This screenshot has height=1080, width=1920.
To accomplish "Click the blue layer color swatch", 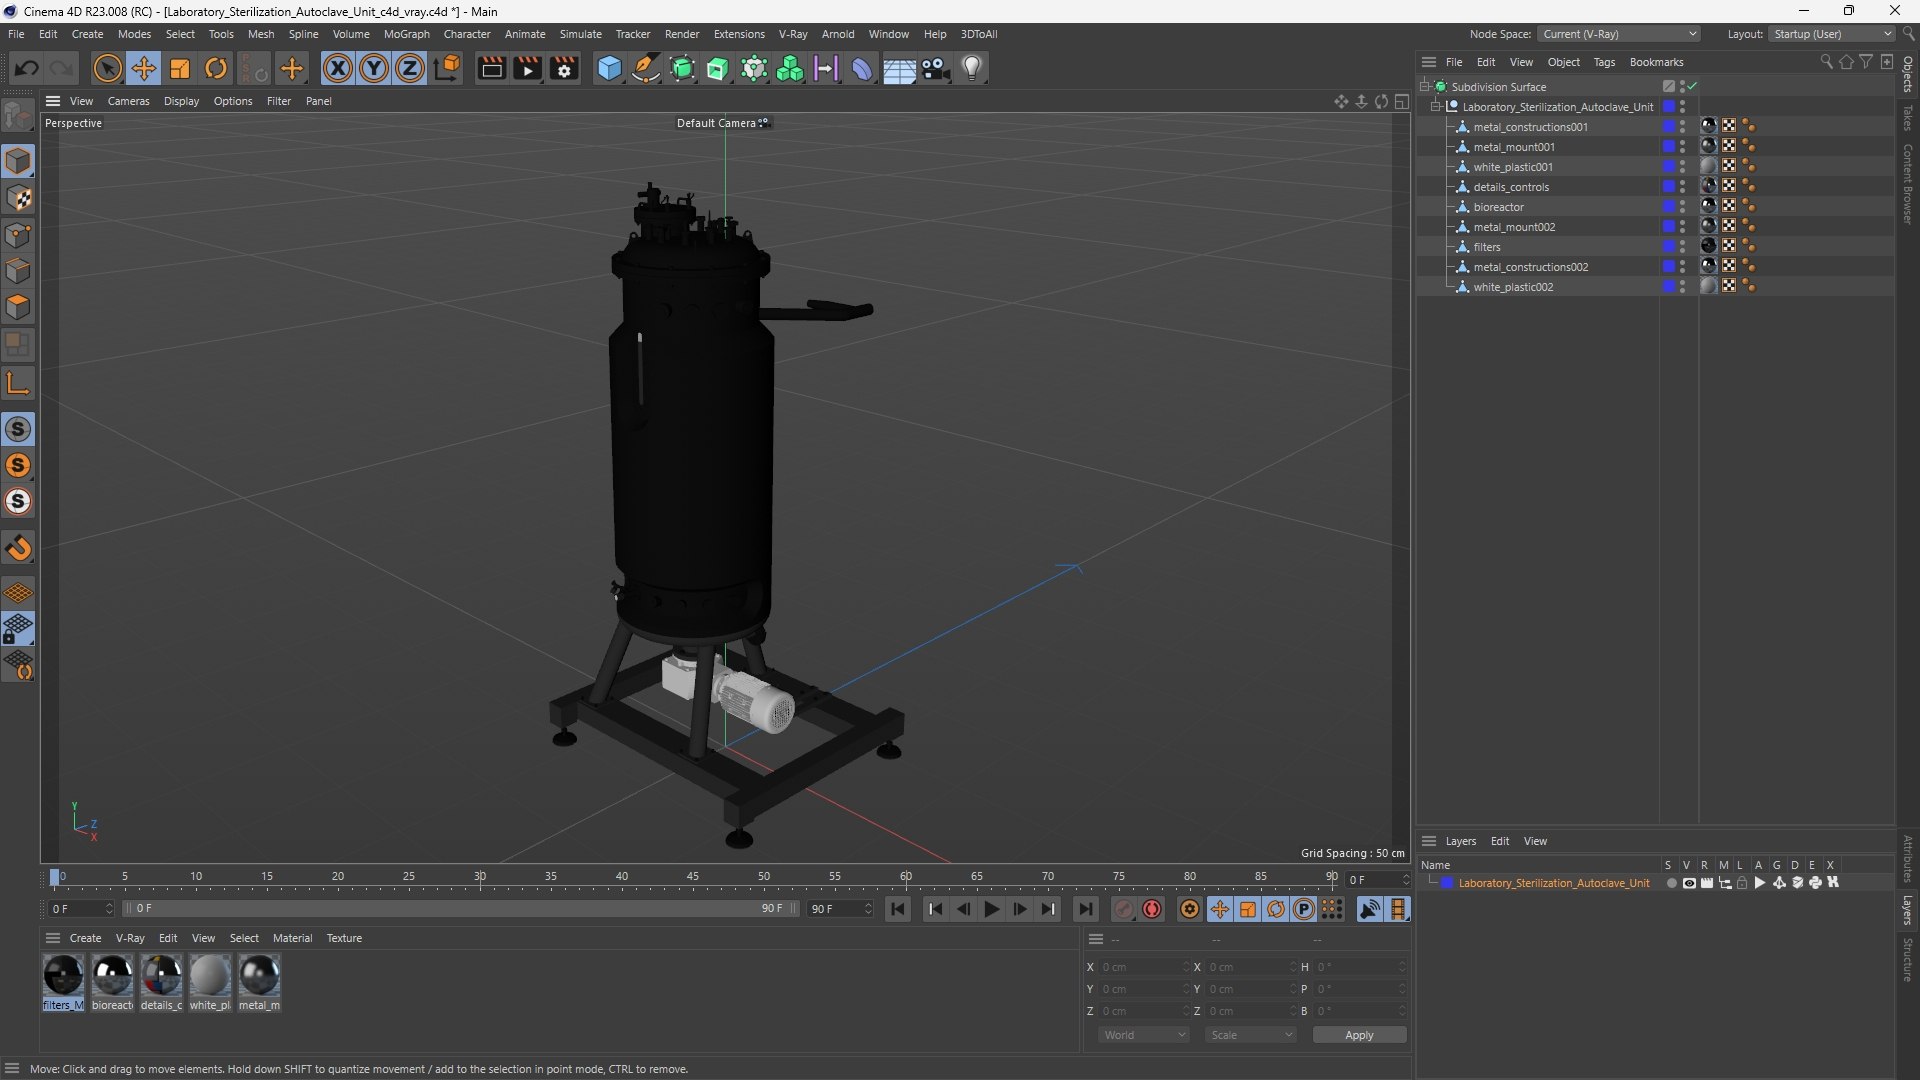I will coord(1447,883).
